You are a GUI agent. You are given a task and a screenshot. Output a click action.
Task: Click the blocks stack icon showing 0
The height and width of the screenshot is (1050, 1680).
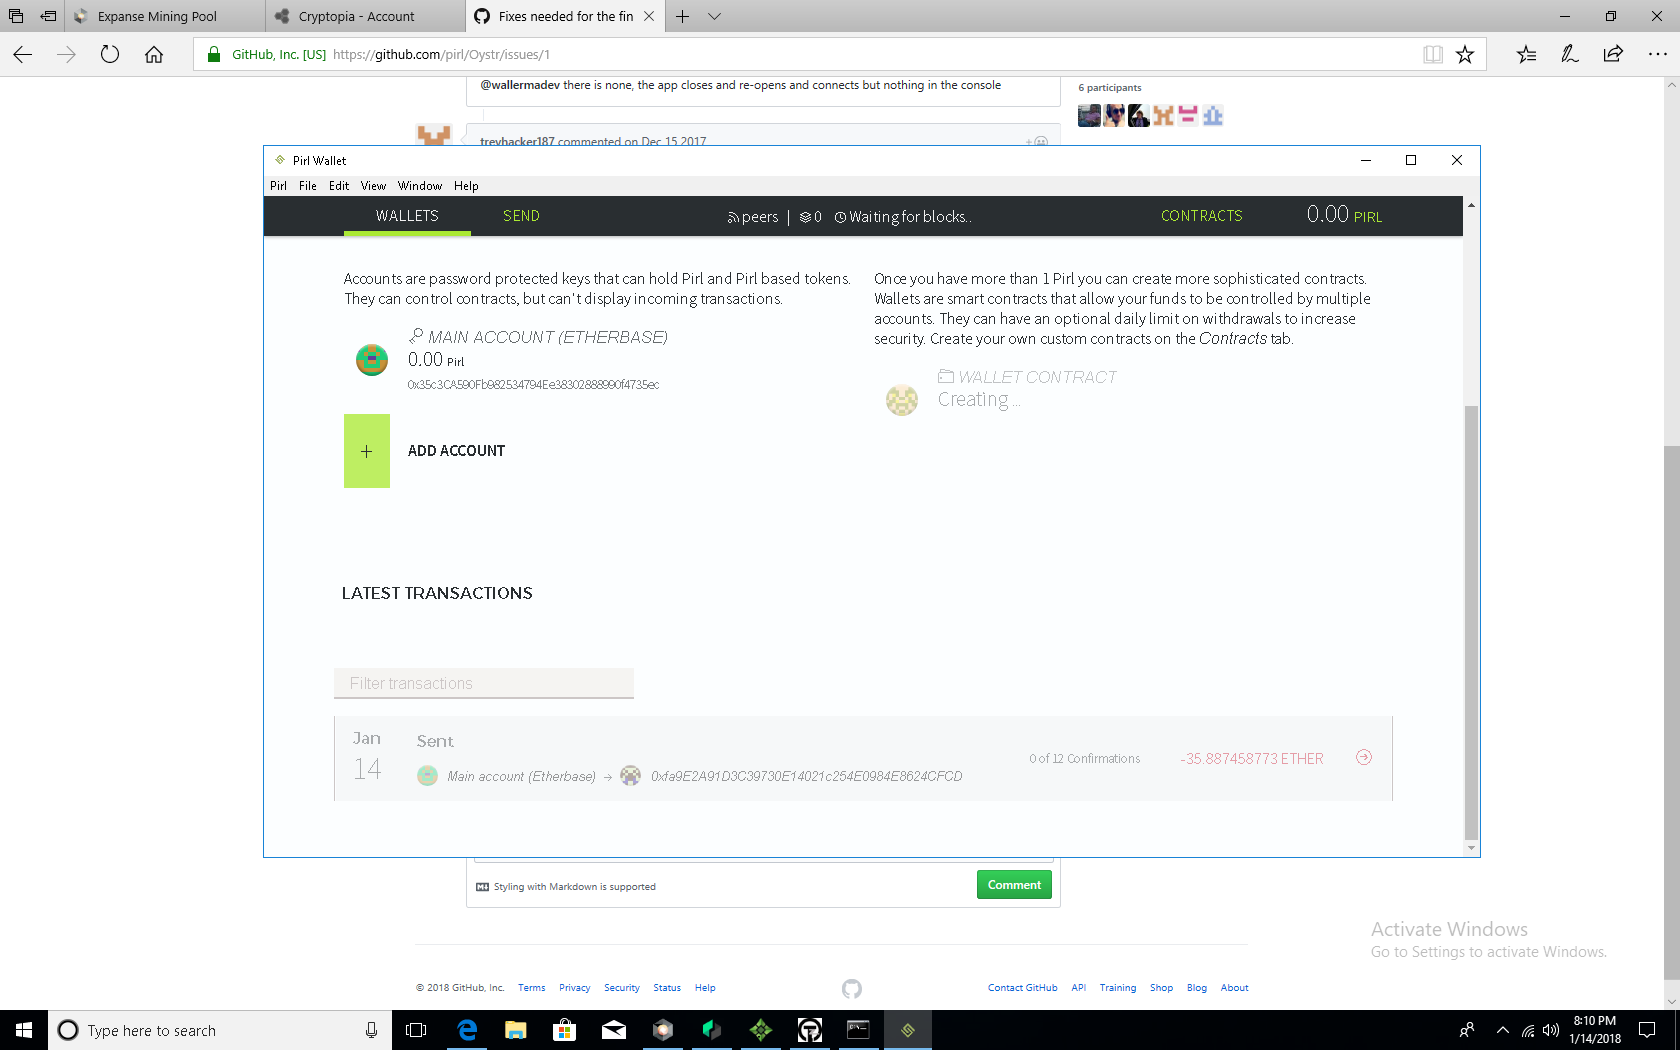point(806,216)
